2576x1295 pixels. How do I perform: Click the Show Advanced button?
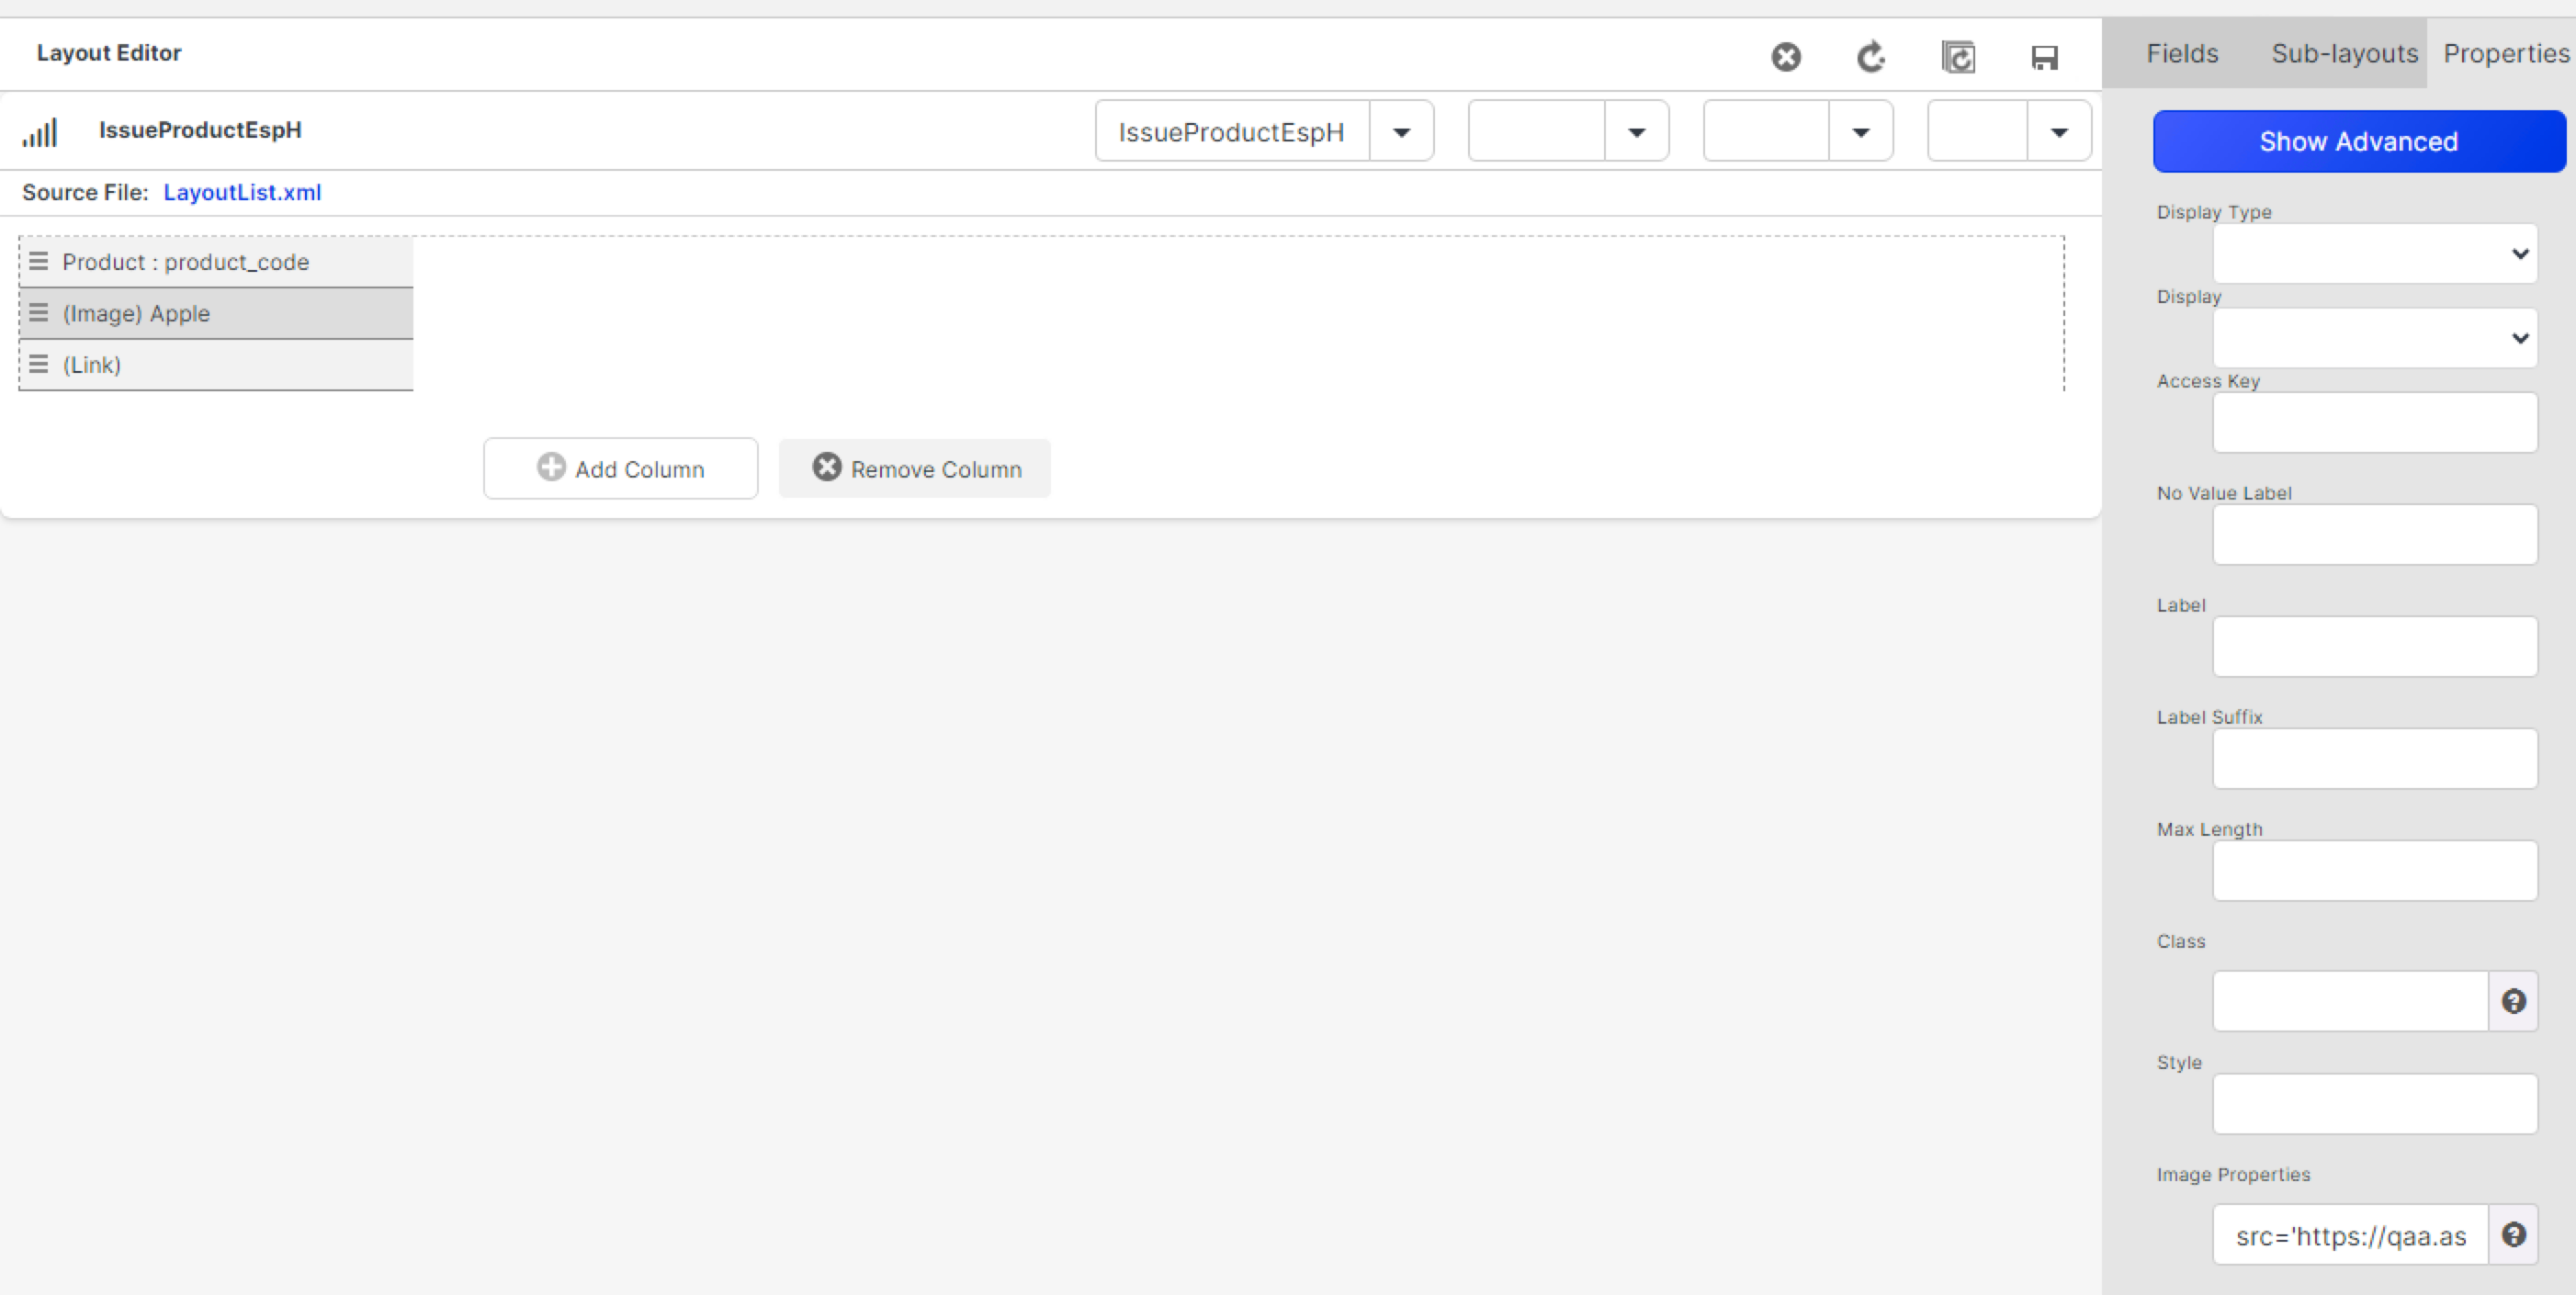click(x=2358, y=141)
